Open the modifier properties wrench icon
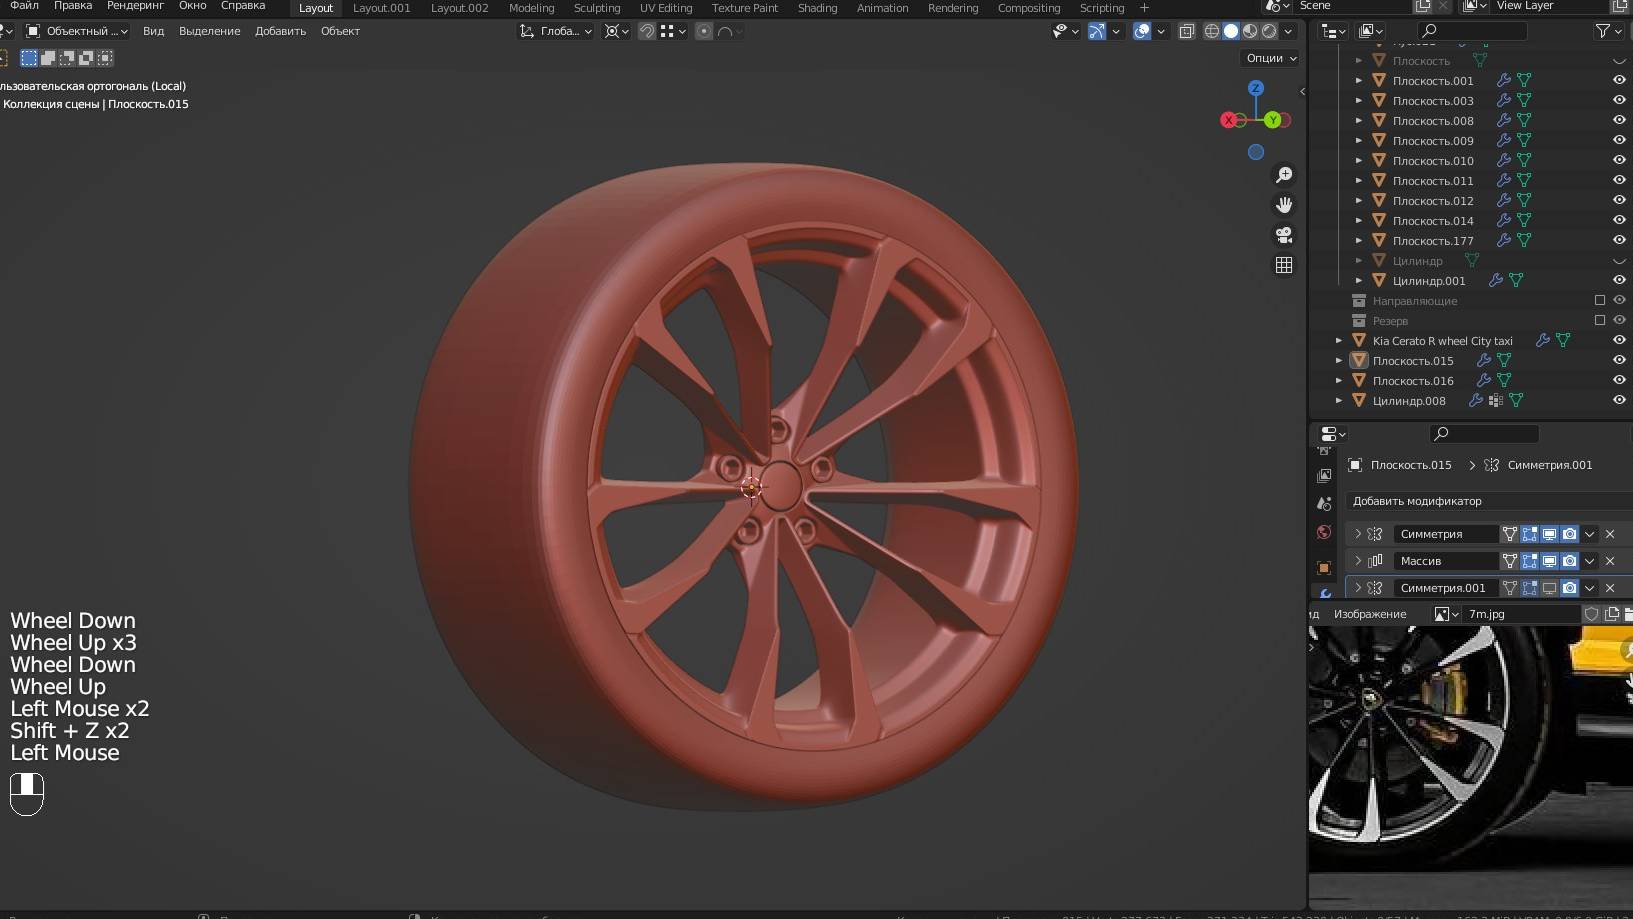 point(1325,594)
